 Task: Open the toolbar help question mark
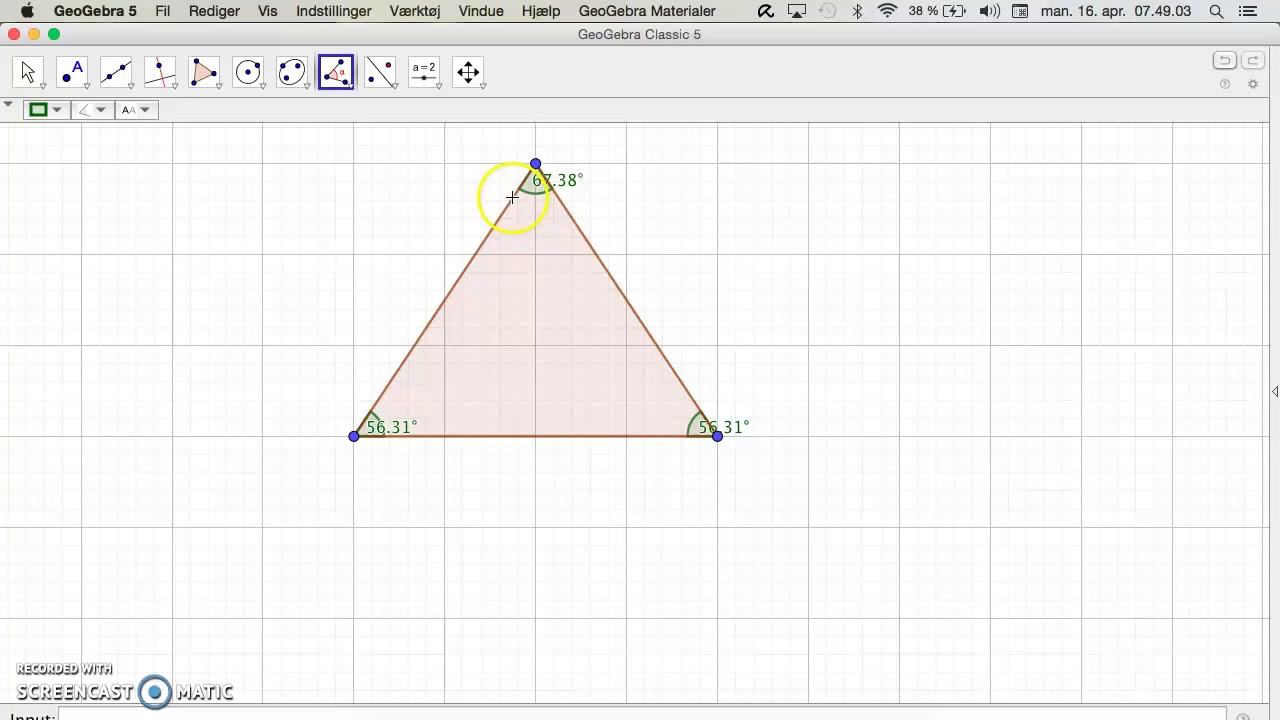pyautogui.click(x=1225, y=85)
